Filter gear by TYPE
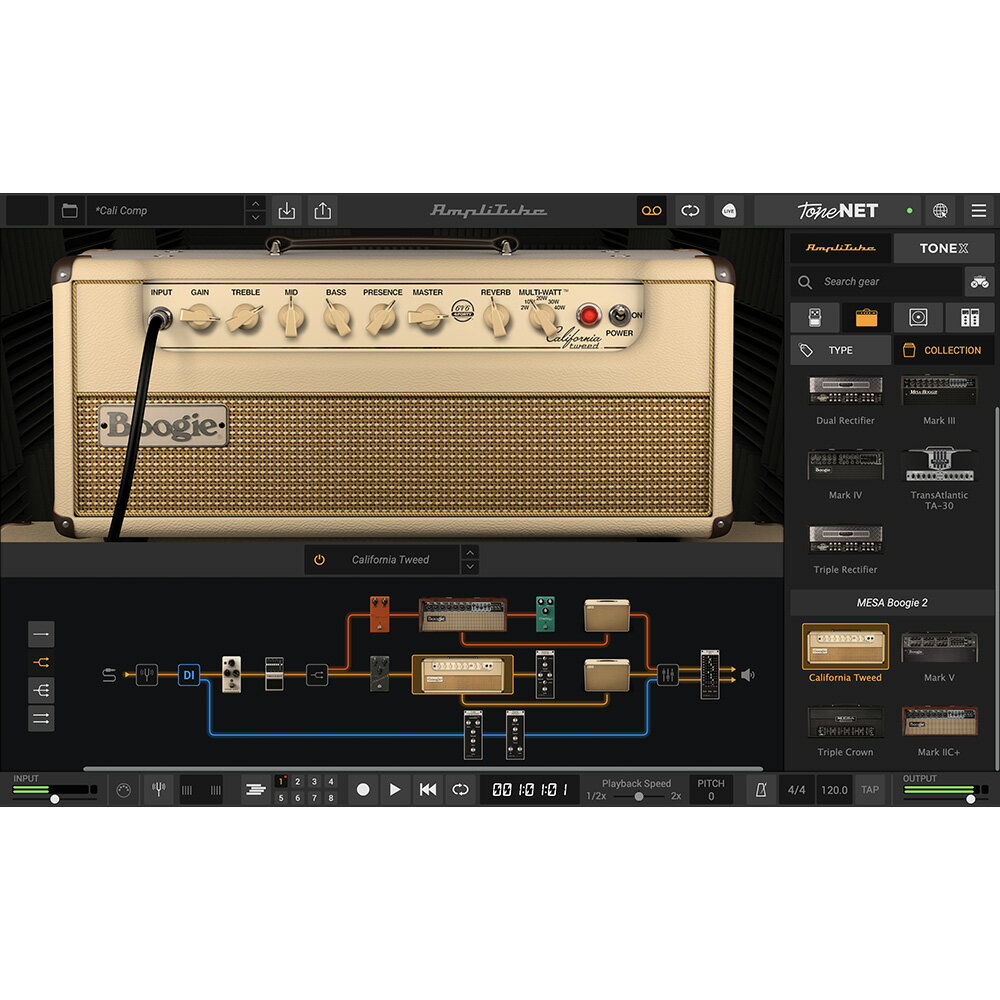 point(841,350)
